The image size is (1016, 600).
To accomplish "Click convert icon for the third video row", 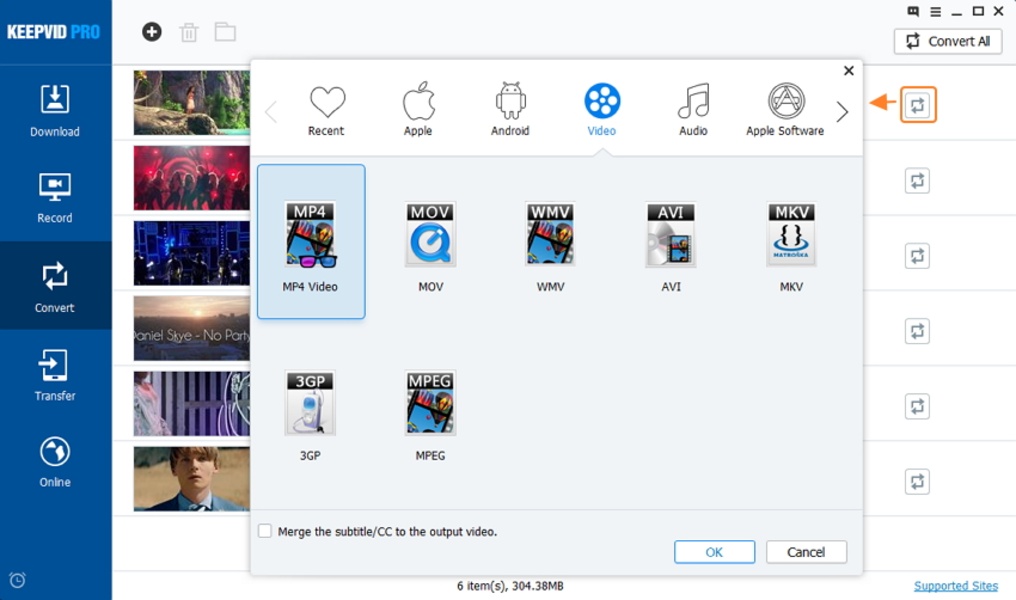I will point(918,256).
